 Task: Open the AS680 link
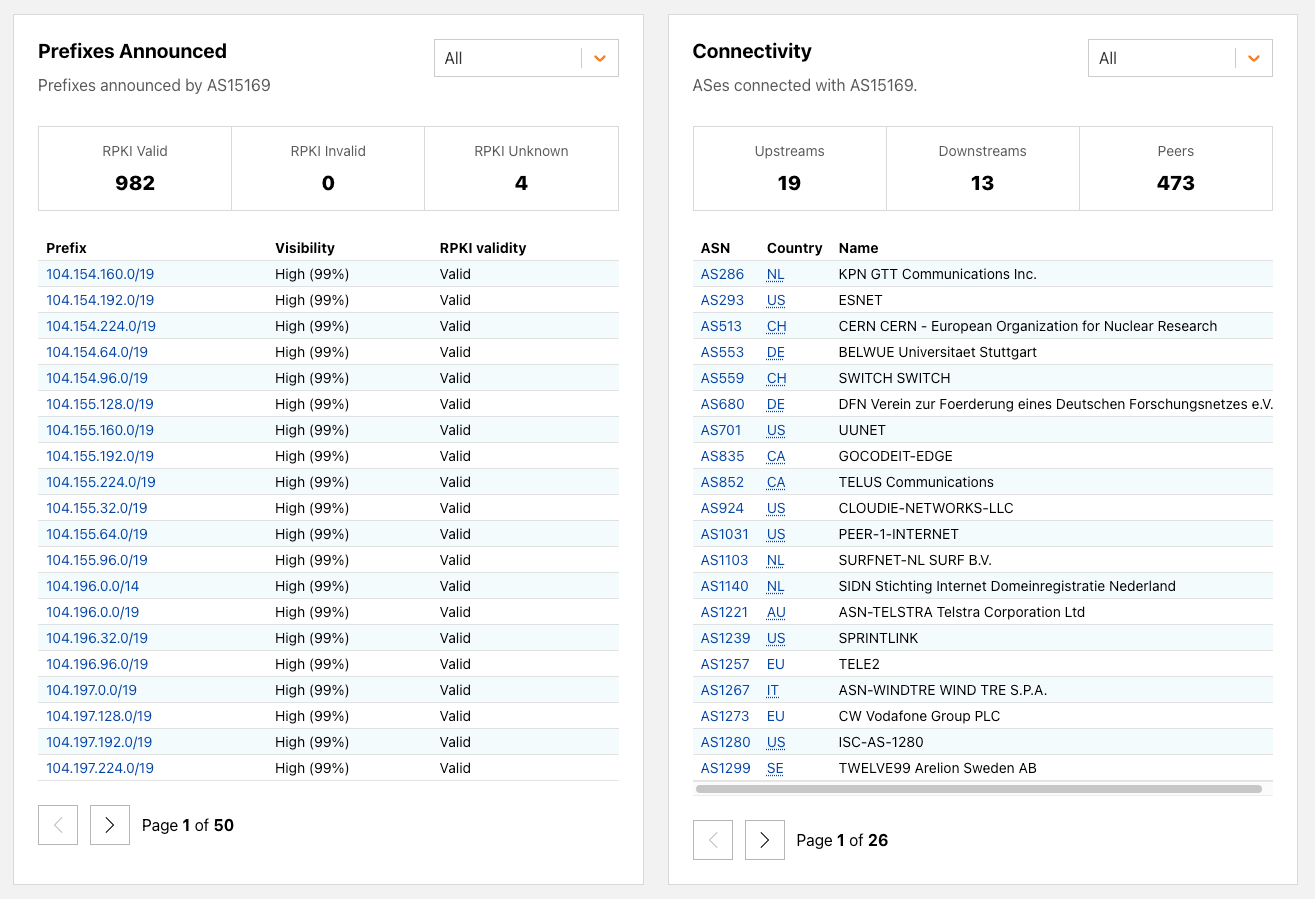(722, 404)
